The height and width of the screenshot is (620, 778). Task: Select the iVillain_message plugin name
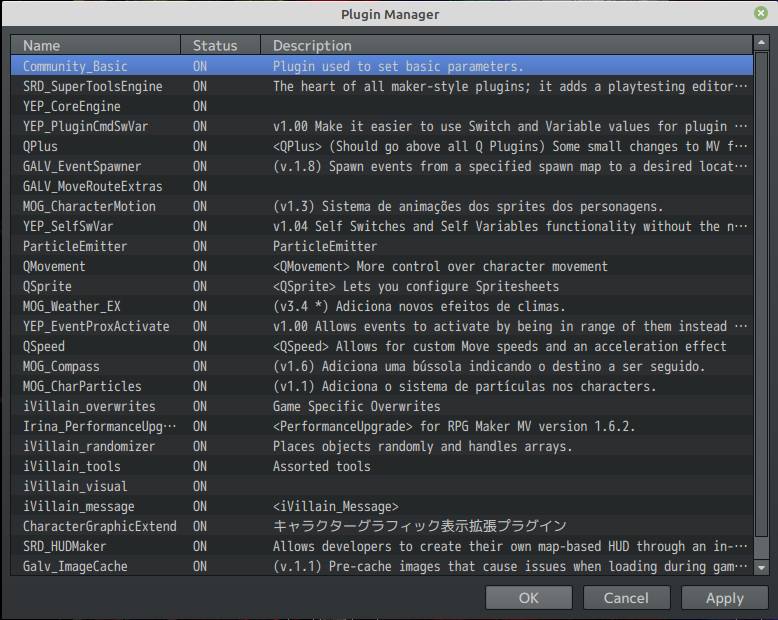tap(79, 506)
